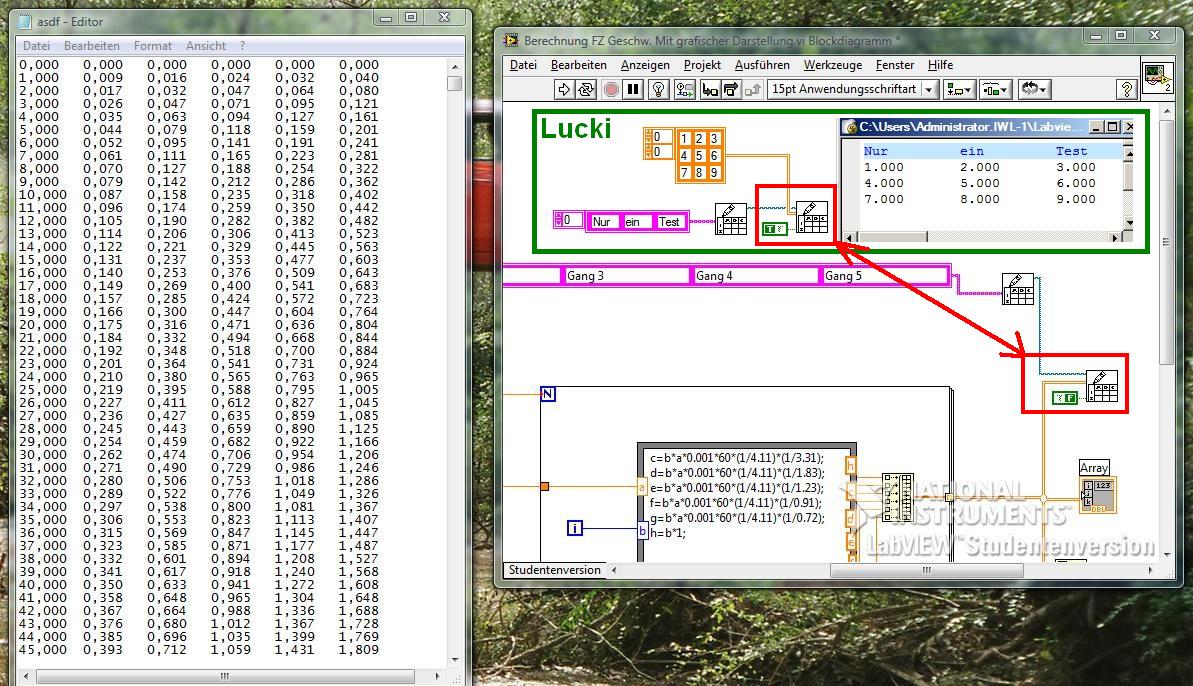Open Format menu in asdf Editor
The width and height of the screenshot is (1193, 686).
[x=153, y=46]
